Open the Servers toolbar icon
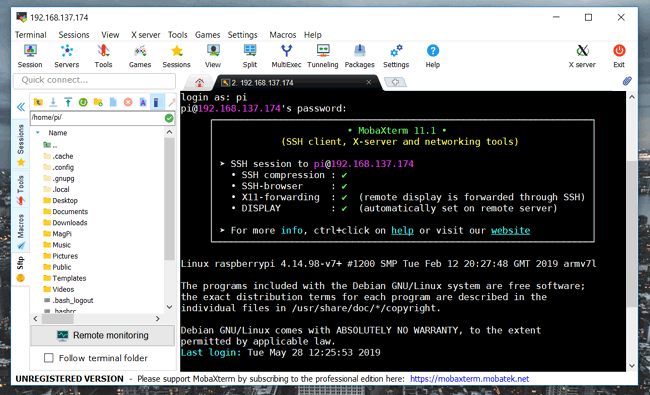Viewport: 650px width, 395px height. [67, 56]
